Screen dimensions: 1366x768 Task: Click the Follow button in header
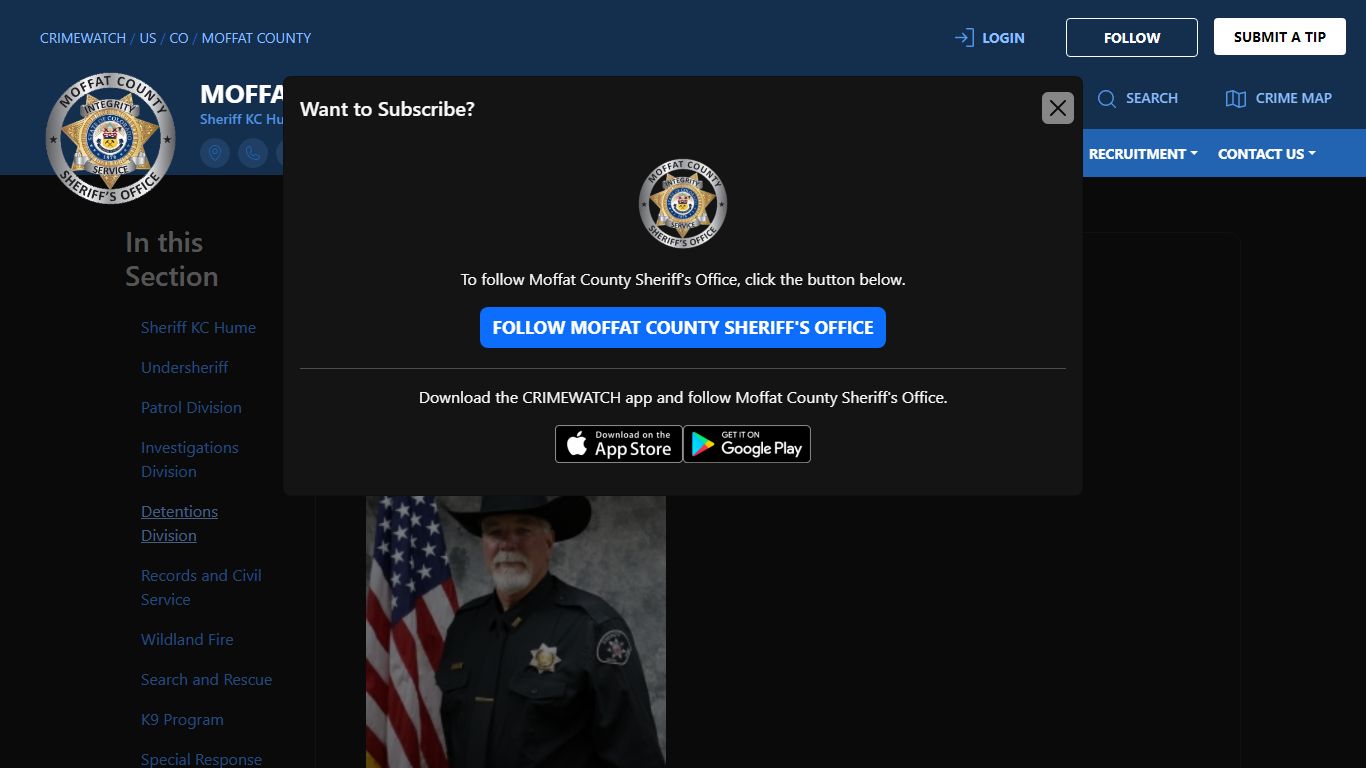[x=1132, y=38]
